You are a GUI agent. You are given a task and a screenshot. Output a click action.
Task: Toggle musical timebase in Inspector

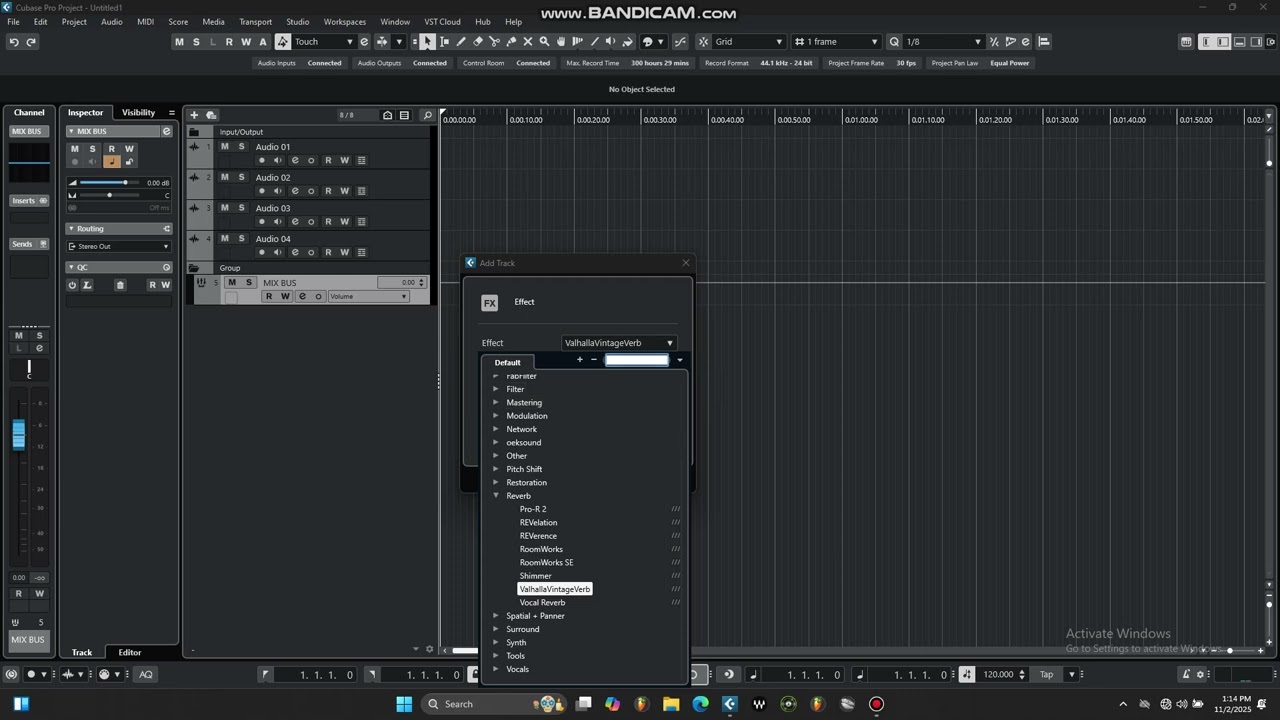click(x=111, y=162)
